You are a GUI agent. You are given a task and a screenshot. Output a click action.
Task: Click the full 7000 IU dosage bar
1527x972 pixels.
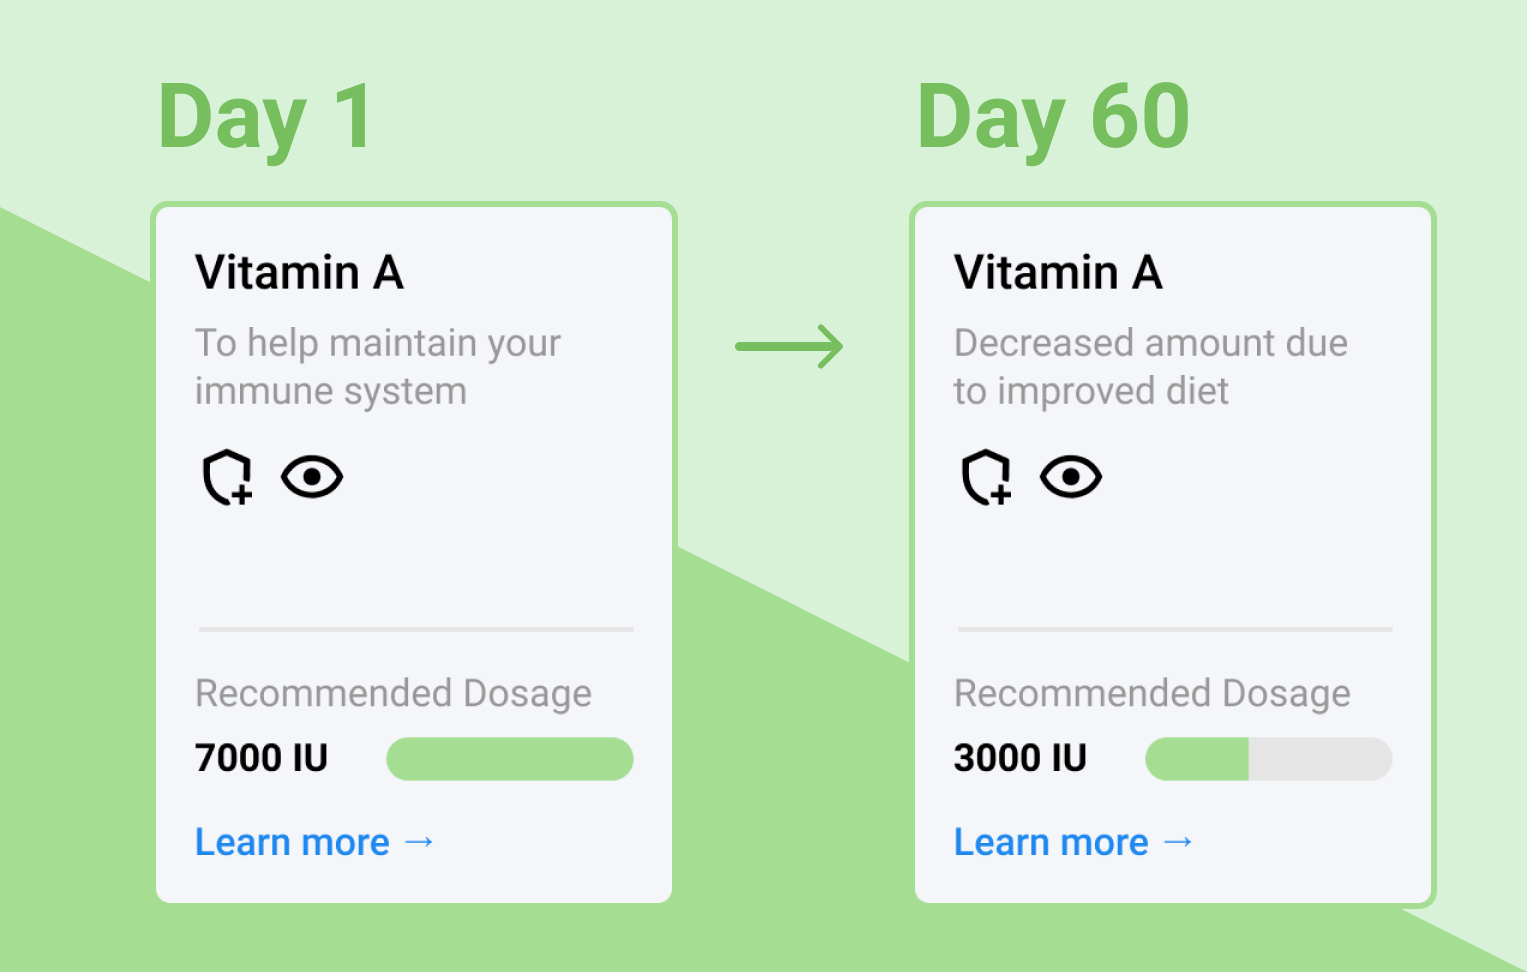pyautogui.click(x=510, y=759)
